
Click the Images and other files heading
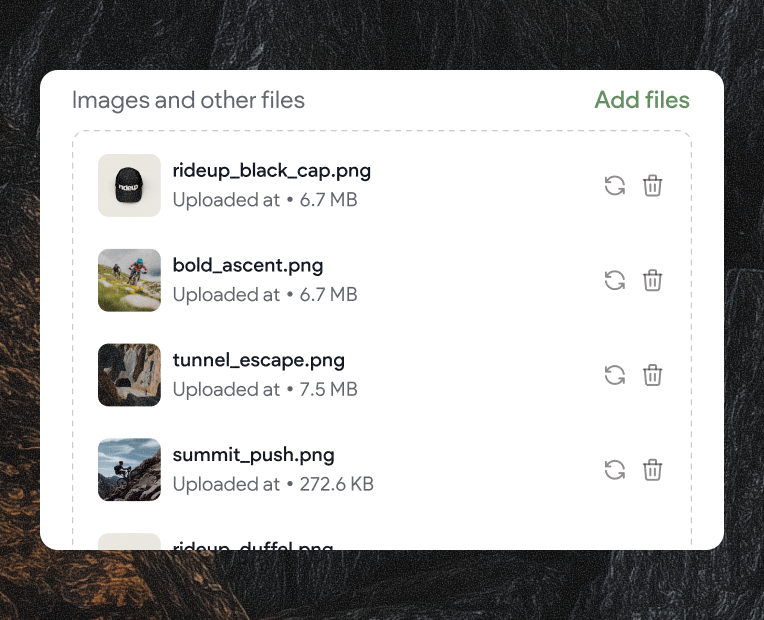(188, 100)
